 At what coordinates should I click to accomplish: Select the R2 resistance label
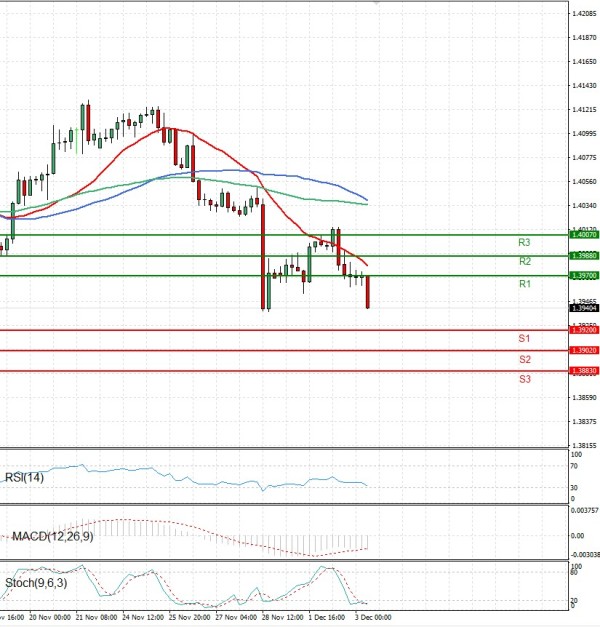pyautogui.click(x=524, y=262)
